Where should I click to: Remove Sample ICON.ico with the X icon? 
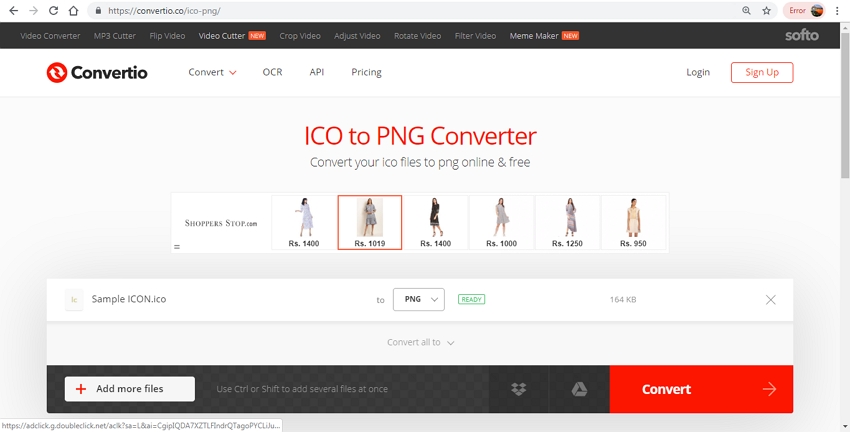(x=770, y=299)
